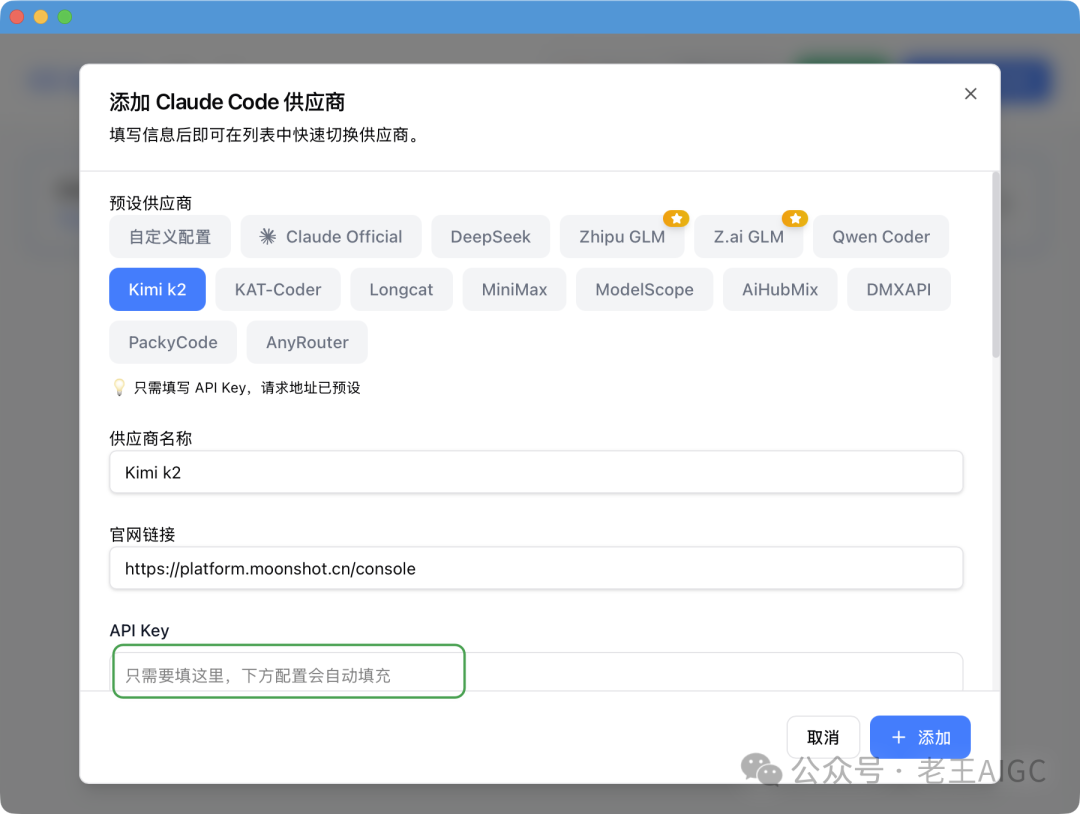Select the Kimi k2 preset

point(158,289)
